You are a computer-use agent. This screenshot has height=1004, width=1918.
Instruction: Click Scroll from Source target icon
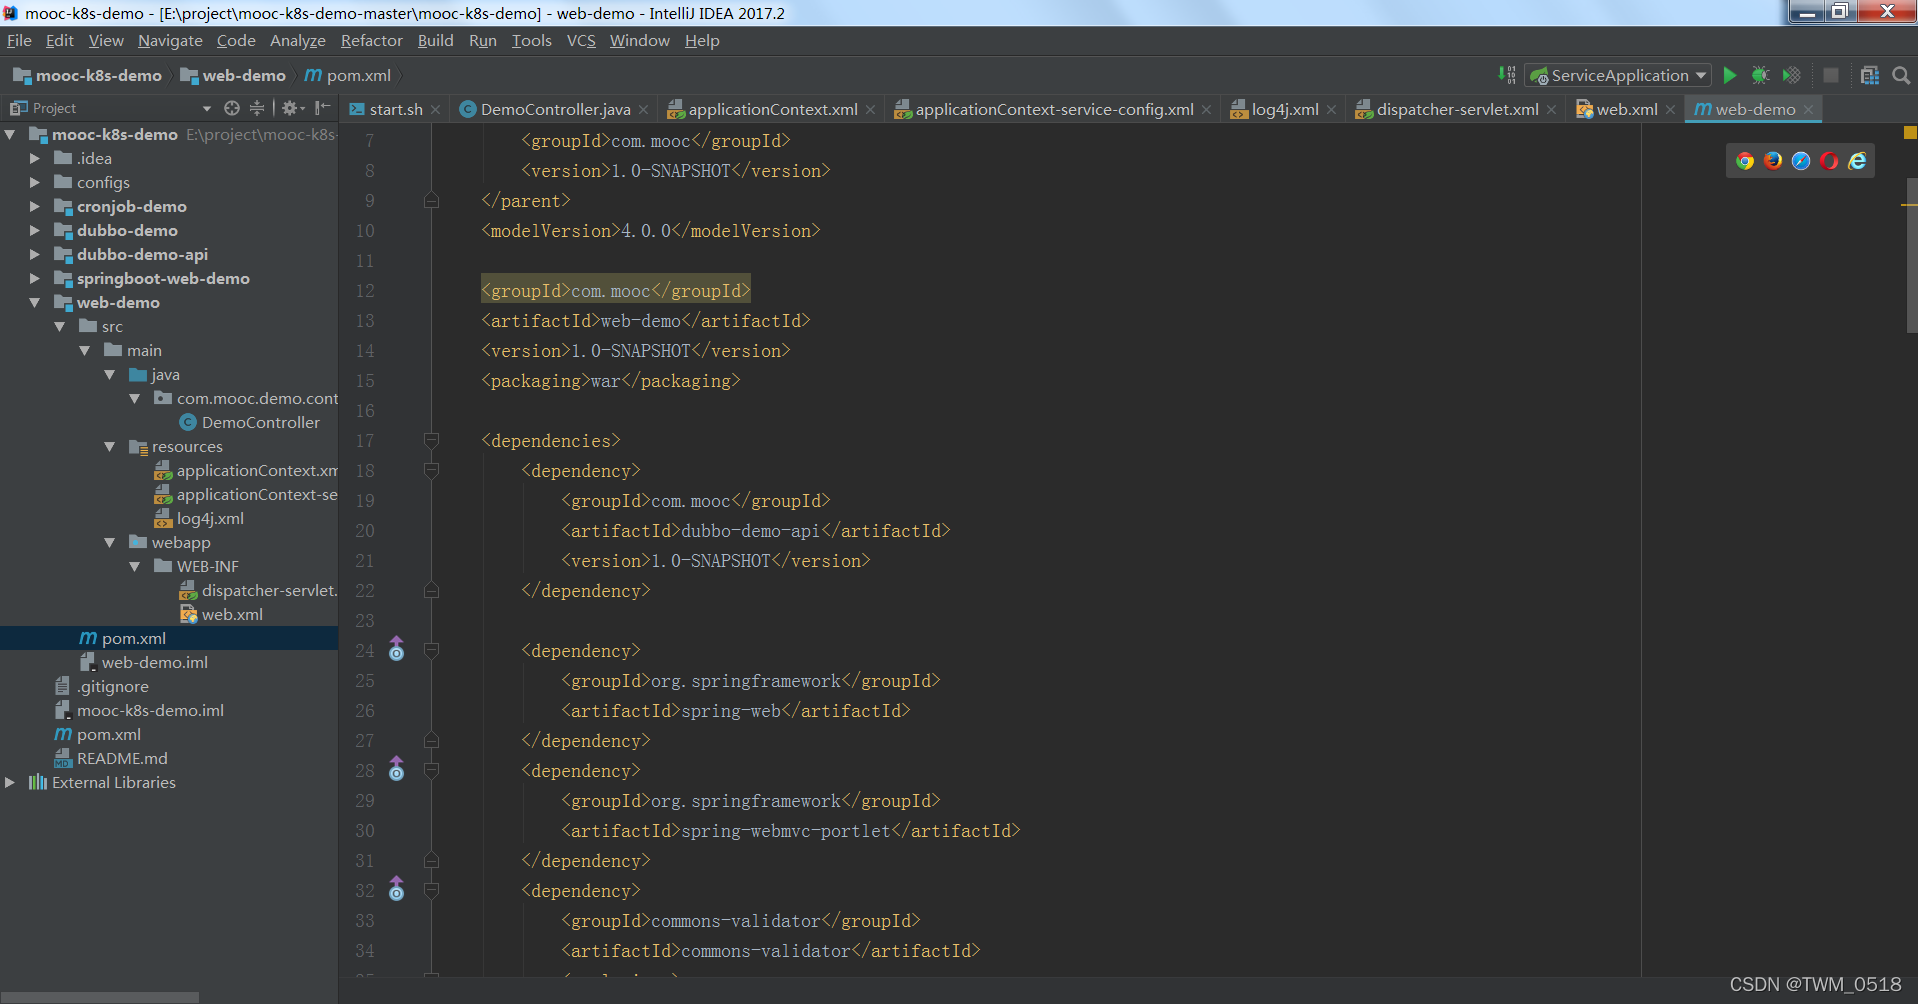pyautogui.click(x=232, y=108)
